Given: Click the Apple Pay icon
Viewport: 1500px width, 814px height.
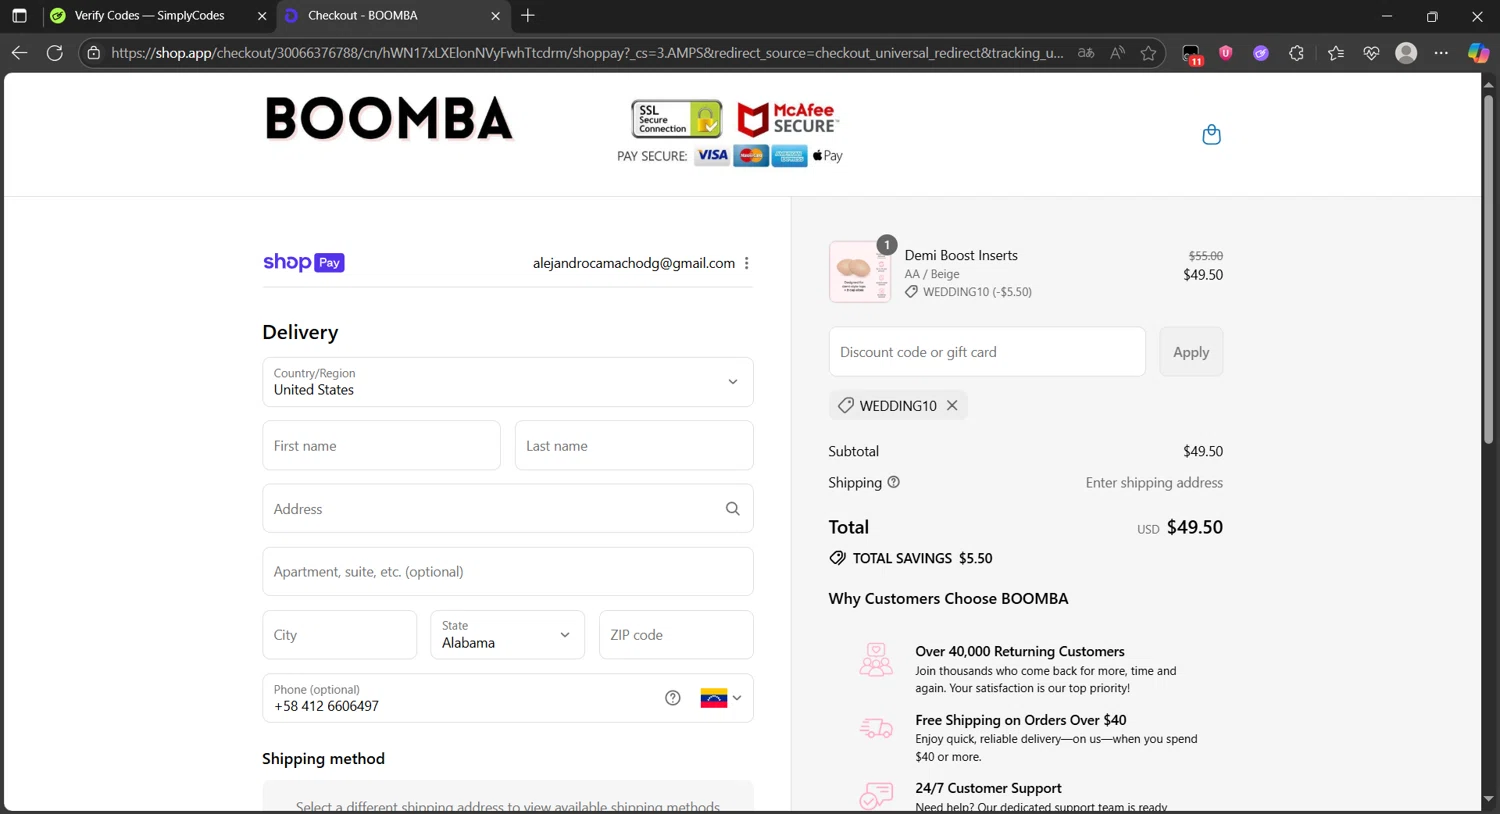Looking at the screenshot, I should (828, 156).
